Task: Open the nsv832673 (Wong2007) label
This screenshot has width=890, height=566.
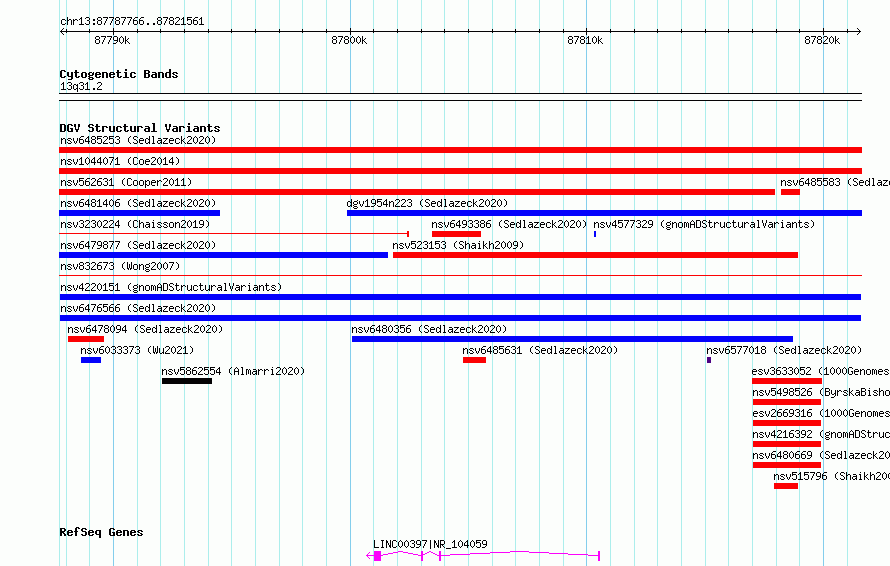Action: 120,266
